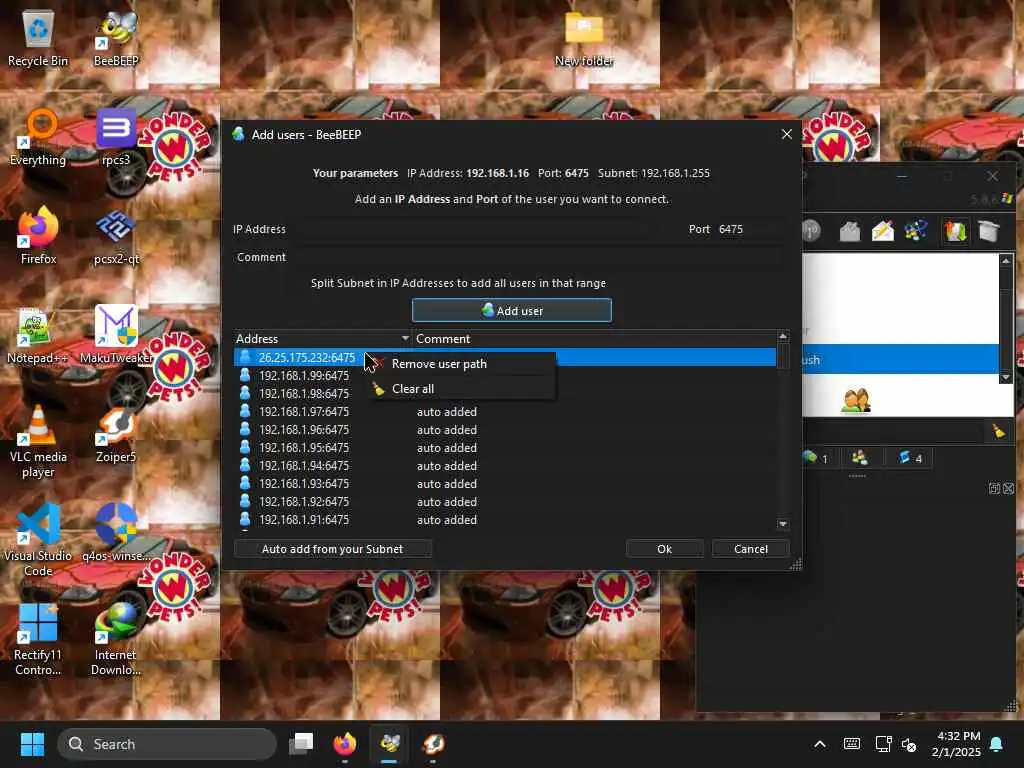Viewport: 1024px width, 768px height.
Task: Open the Windows Start menu
Action: coord(32,744)
